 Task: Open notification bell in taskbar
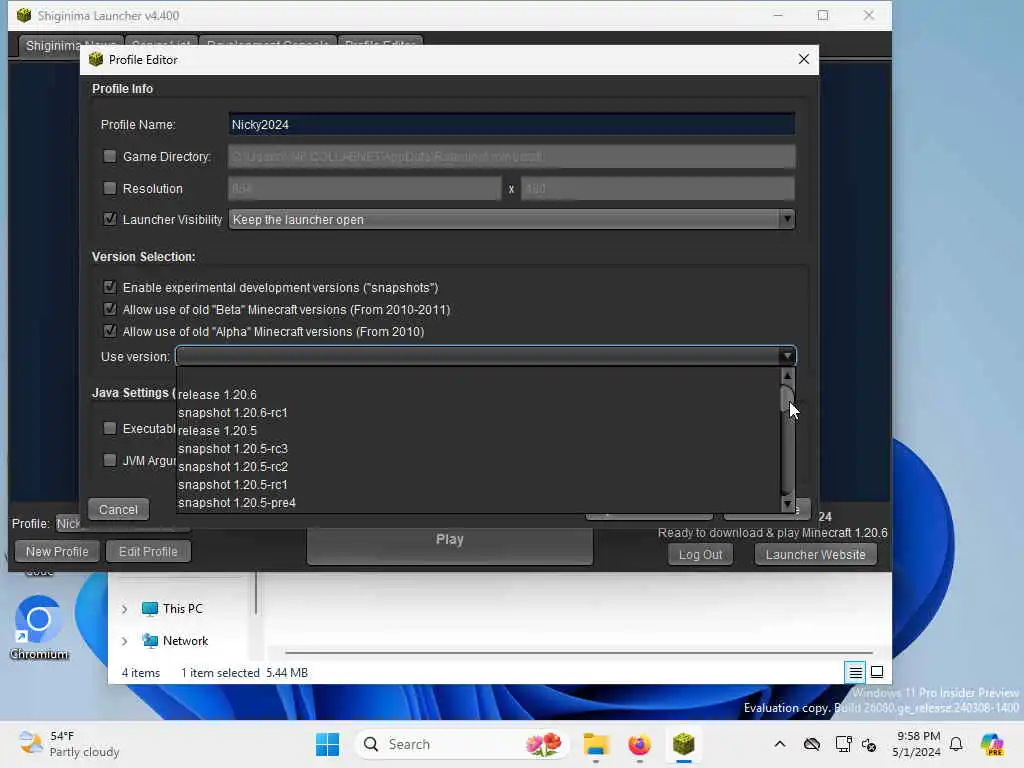[x=956, y=744]
